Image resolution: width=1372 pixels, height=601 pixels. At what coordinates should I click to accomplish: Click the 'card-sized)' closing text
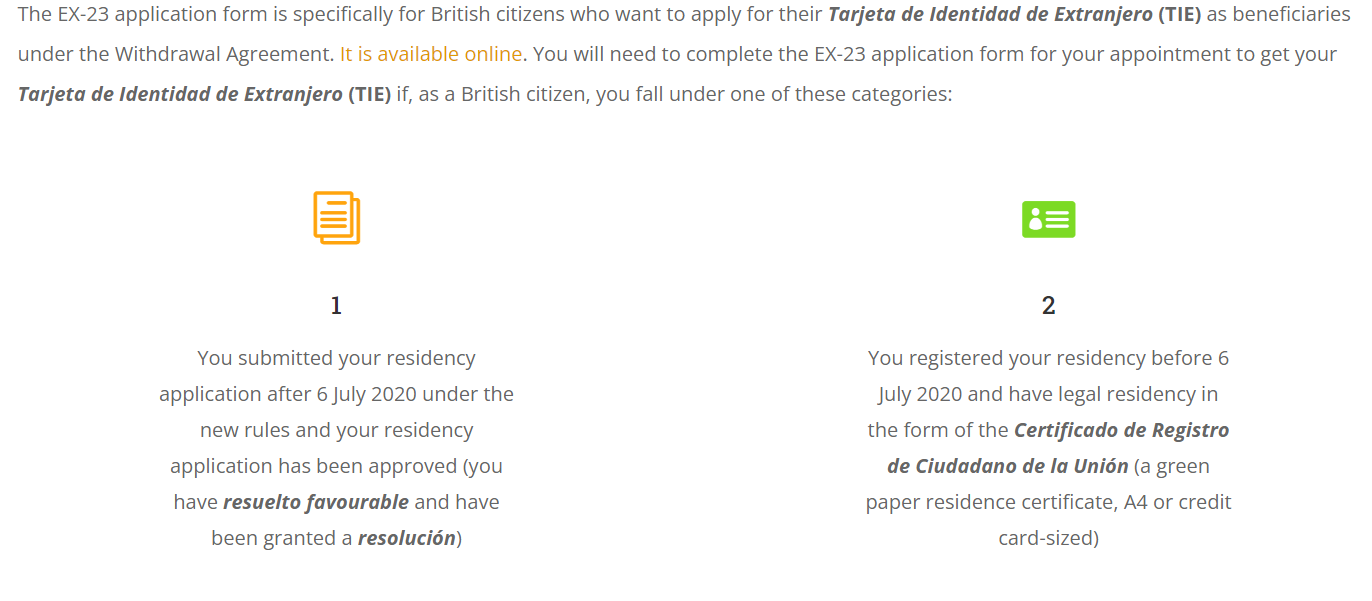[1048, 538]
